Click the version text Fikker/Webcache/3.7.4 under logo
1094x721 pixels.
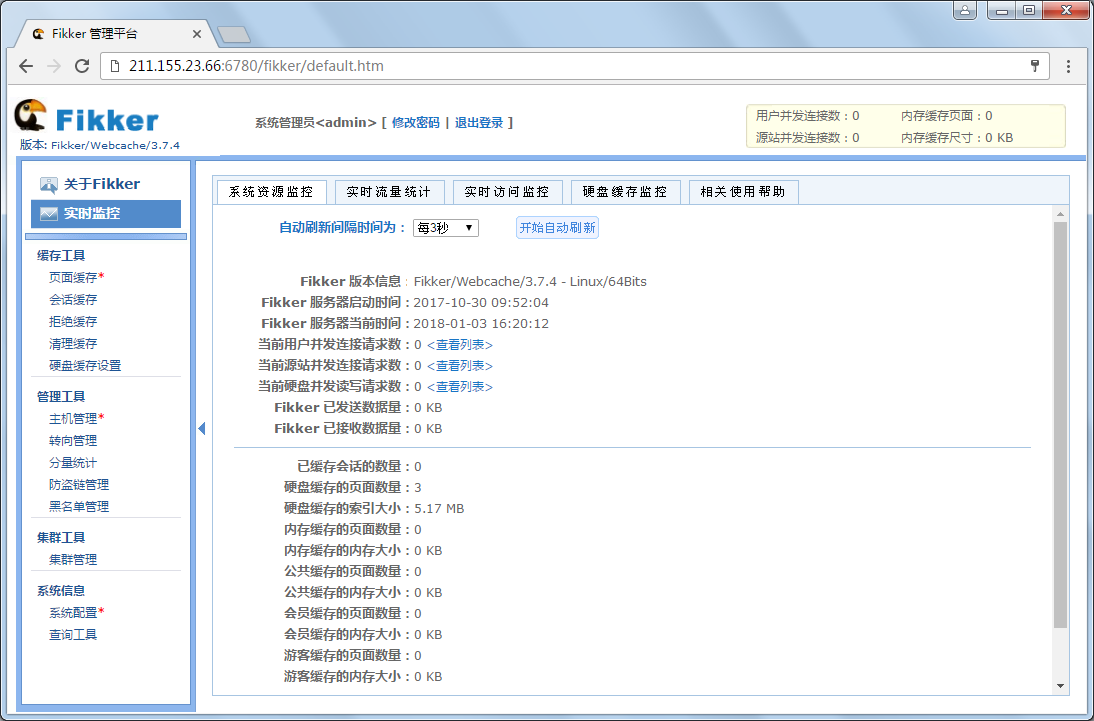(x=115, y=145)
